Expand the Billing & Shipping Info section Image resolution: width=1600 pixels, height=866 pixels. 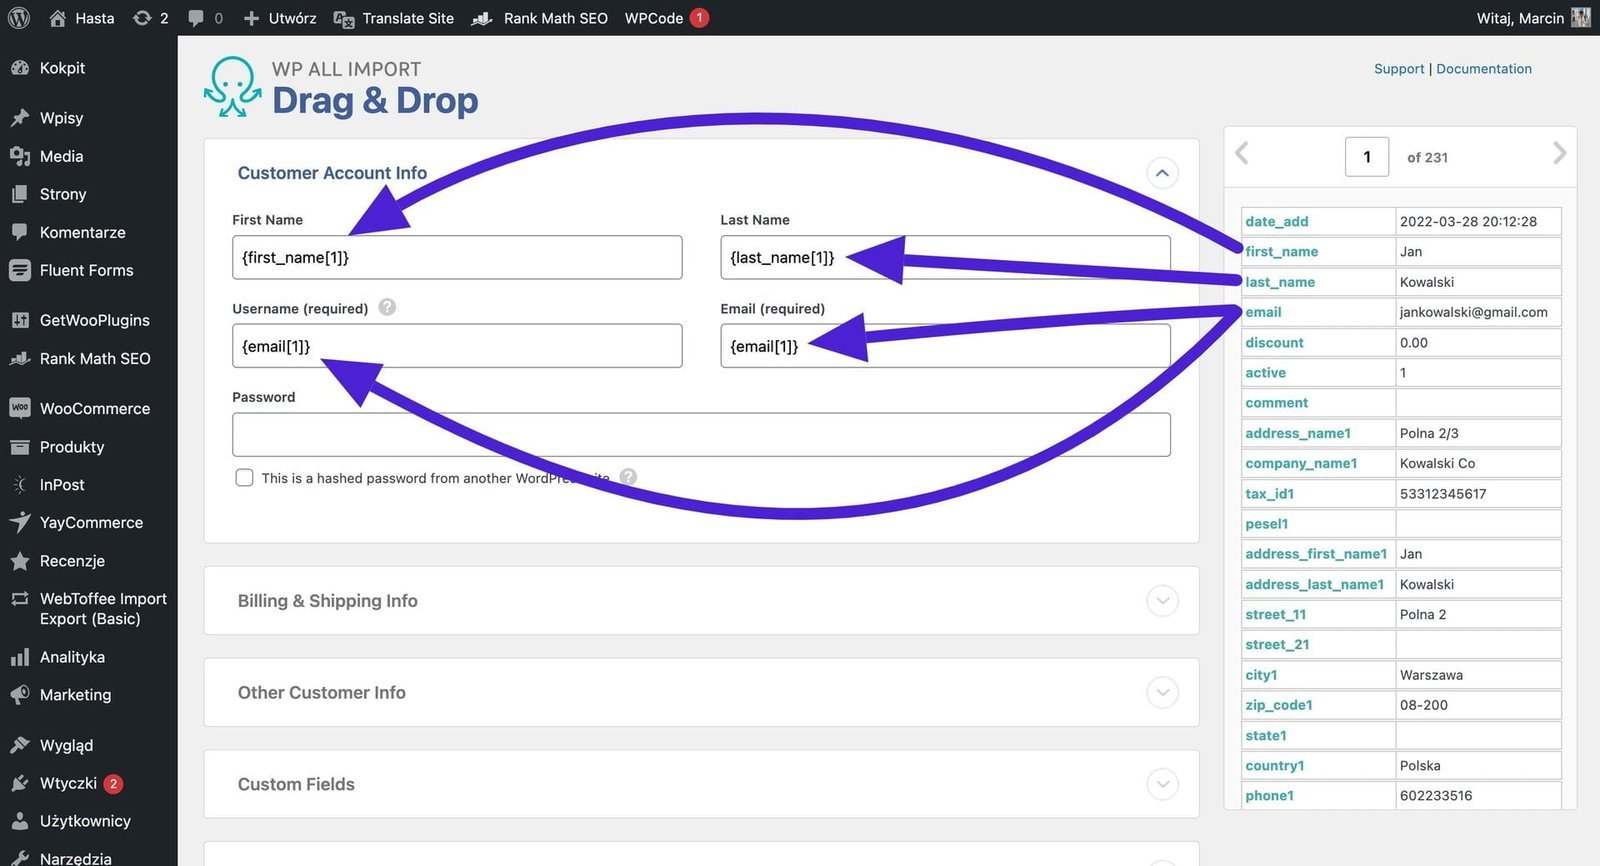click(x=1161, y=601)
